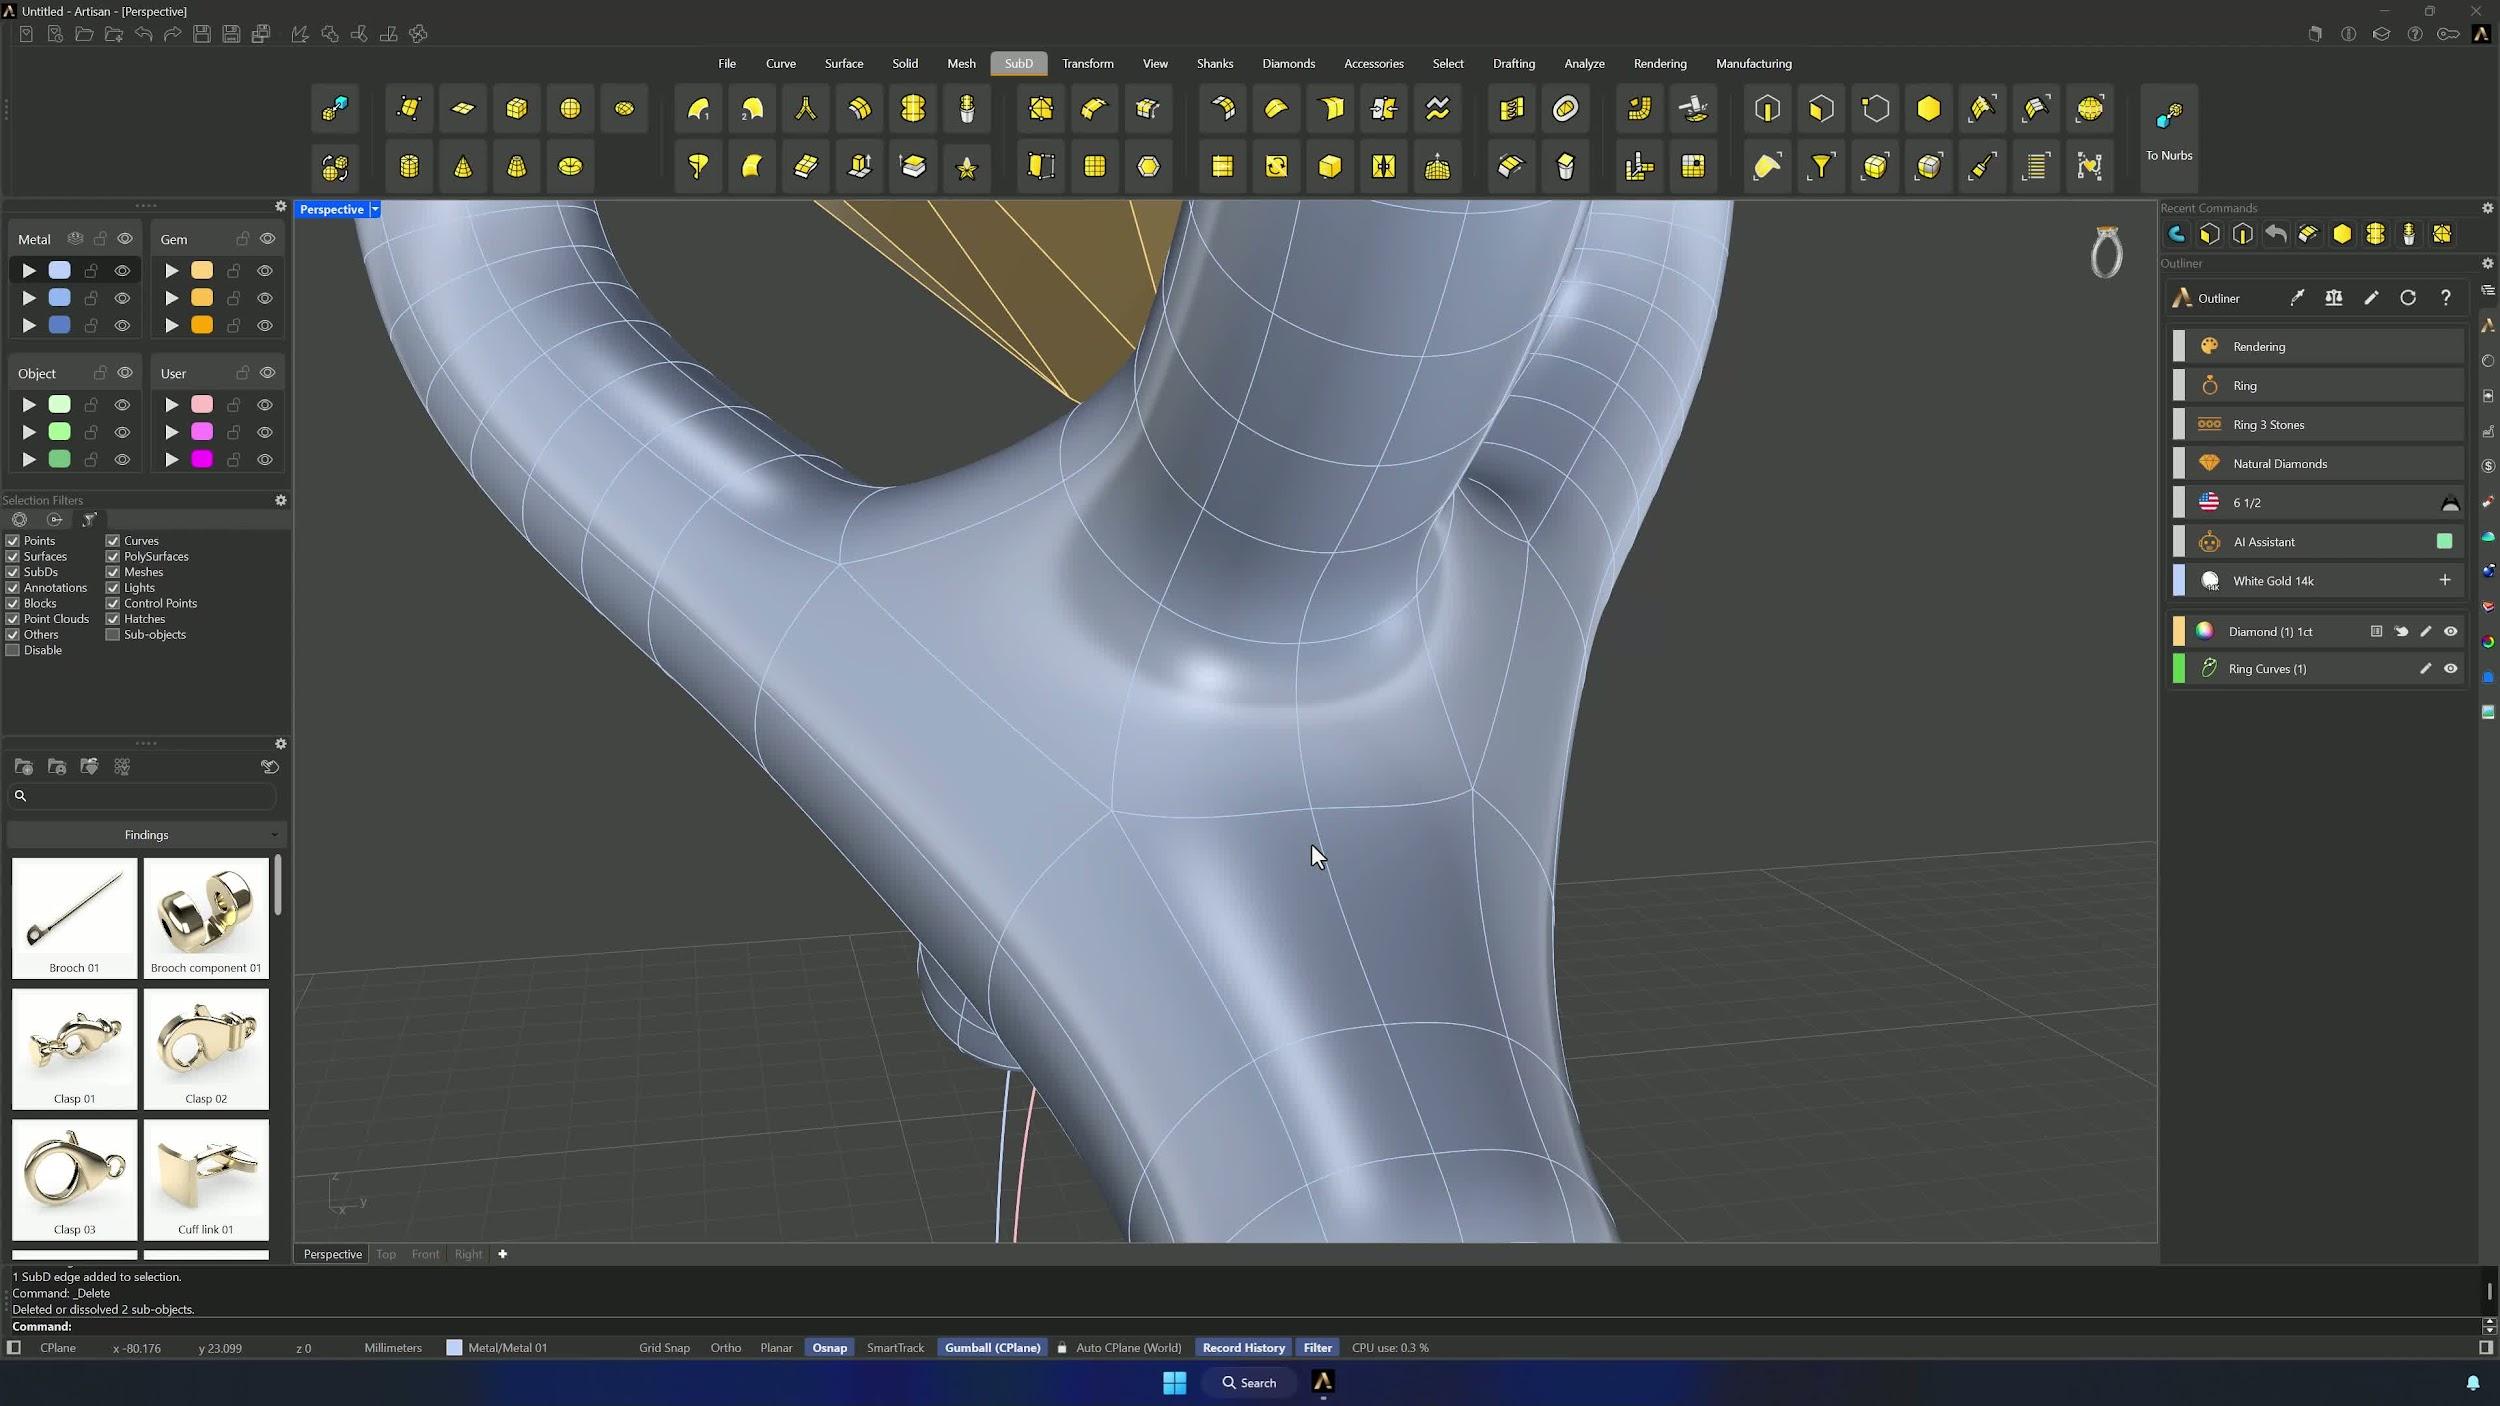2500x1406 pixels.
Task: Open the Shanks menu
Action: [x=1215, y=64]
